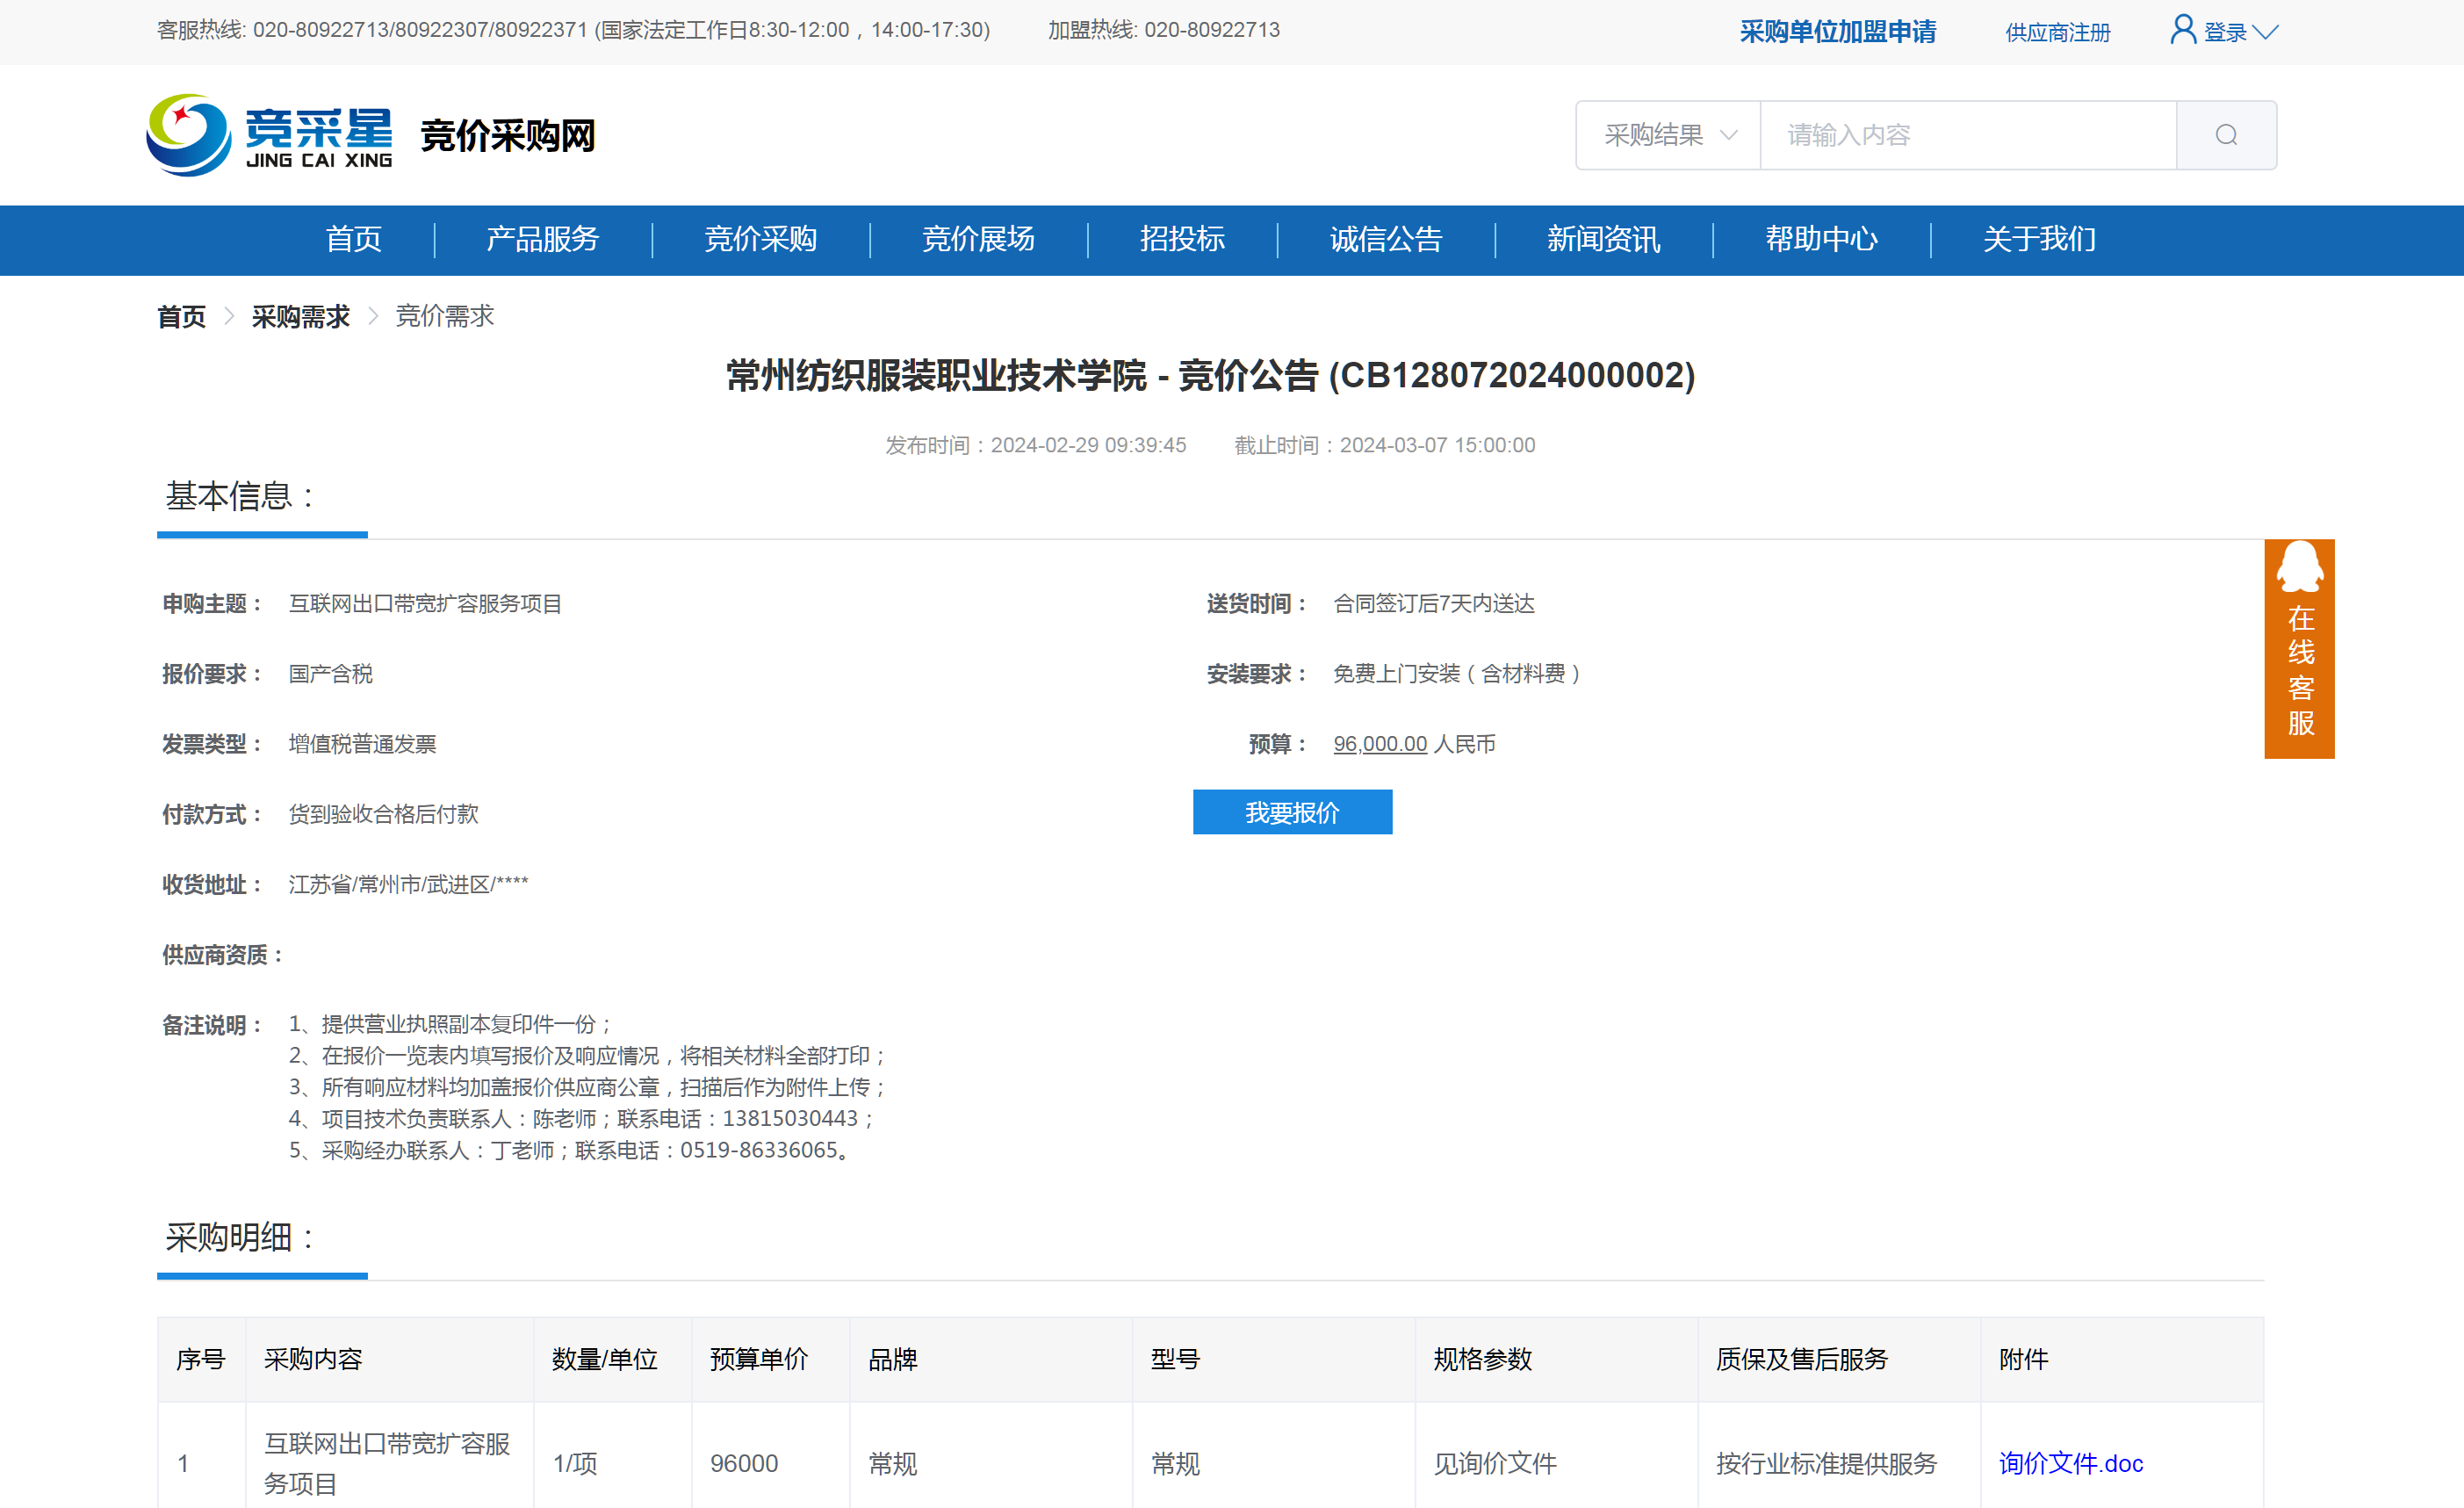Click the Jing Cai Xing site logo
2464x1508 pixels.
pos(270,135)
